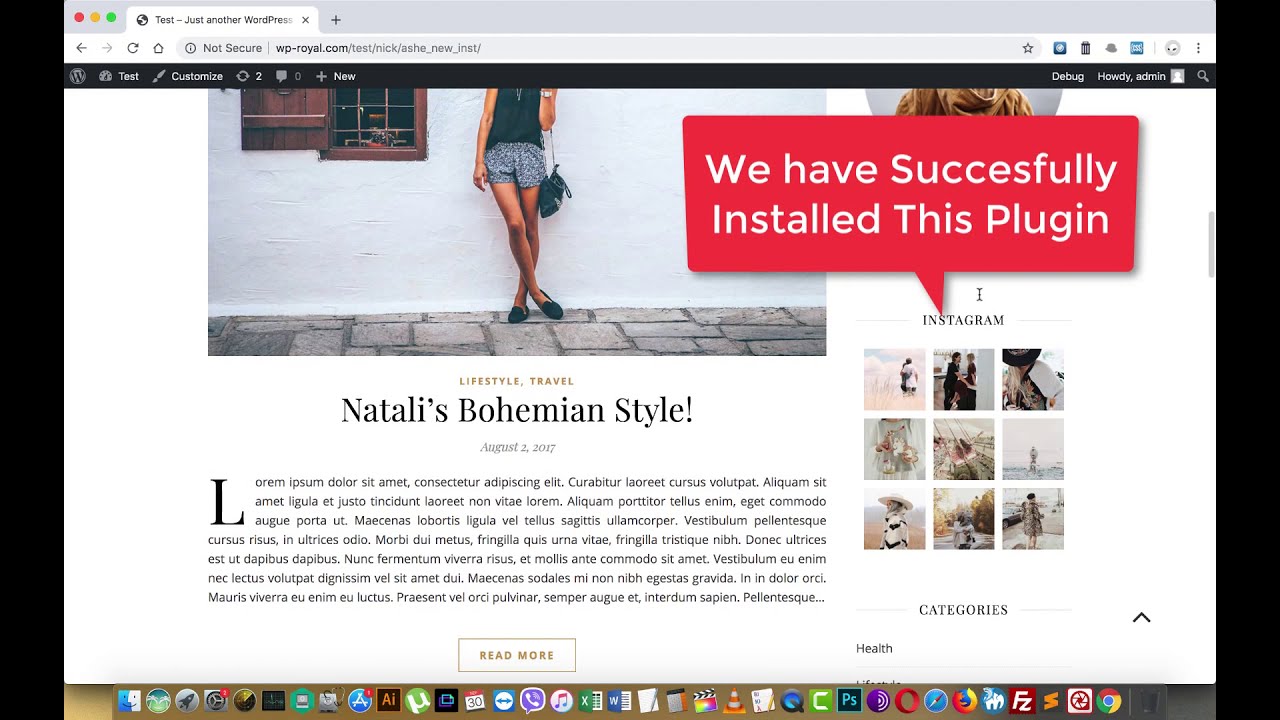Bookmark this page with the star
The width and height of the screenshot is (1280, 720).
(1027, 48)
